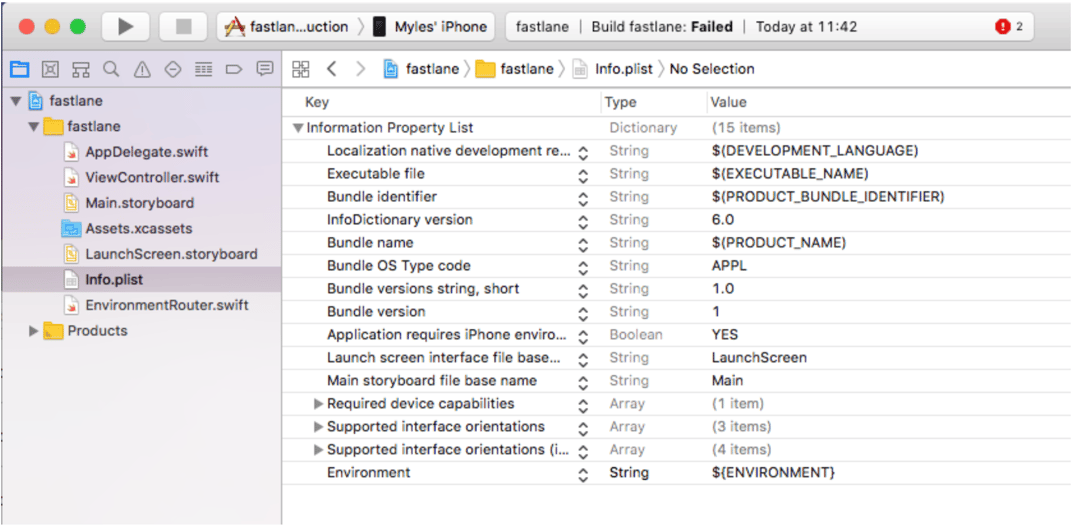Expand the Supported interface orientations array with 3 items
Image resolution: width=1073 pixels, height=529 pixels.
pyautogui.click(x=318, y=427)
